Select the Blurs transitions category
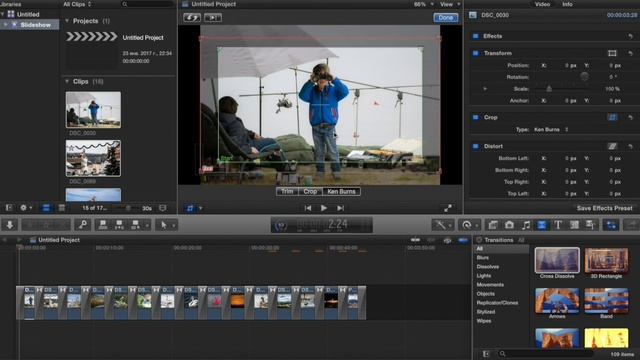640x360 pixels. click(x=482, y=258)
